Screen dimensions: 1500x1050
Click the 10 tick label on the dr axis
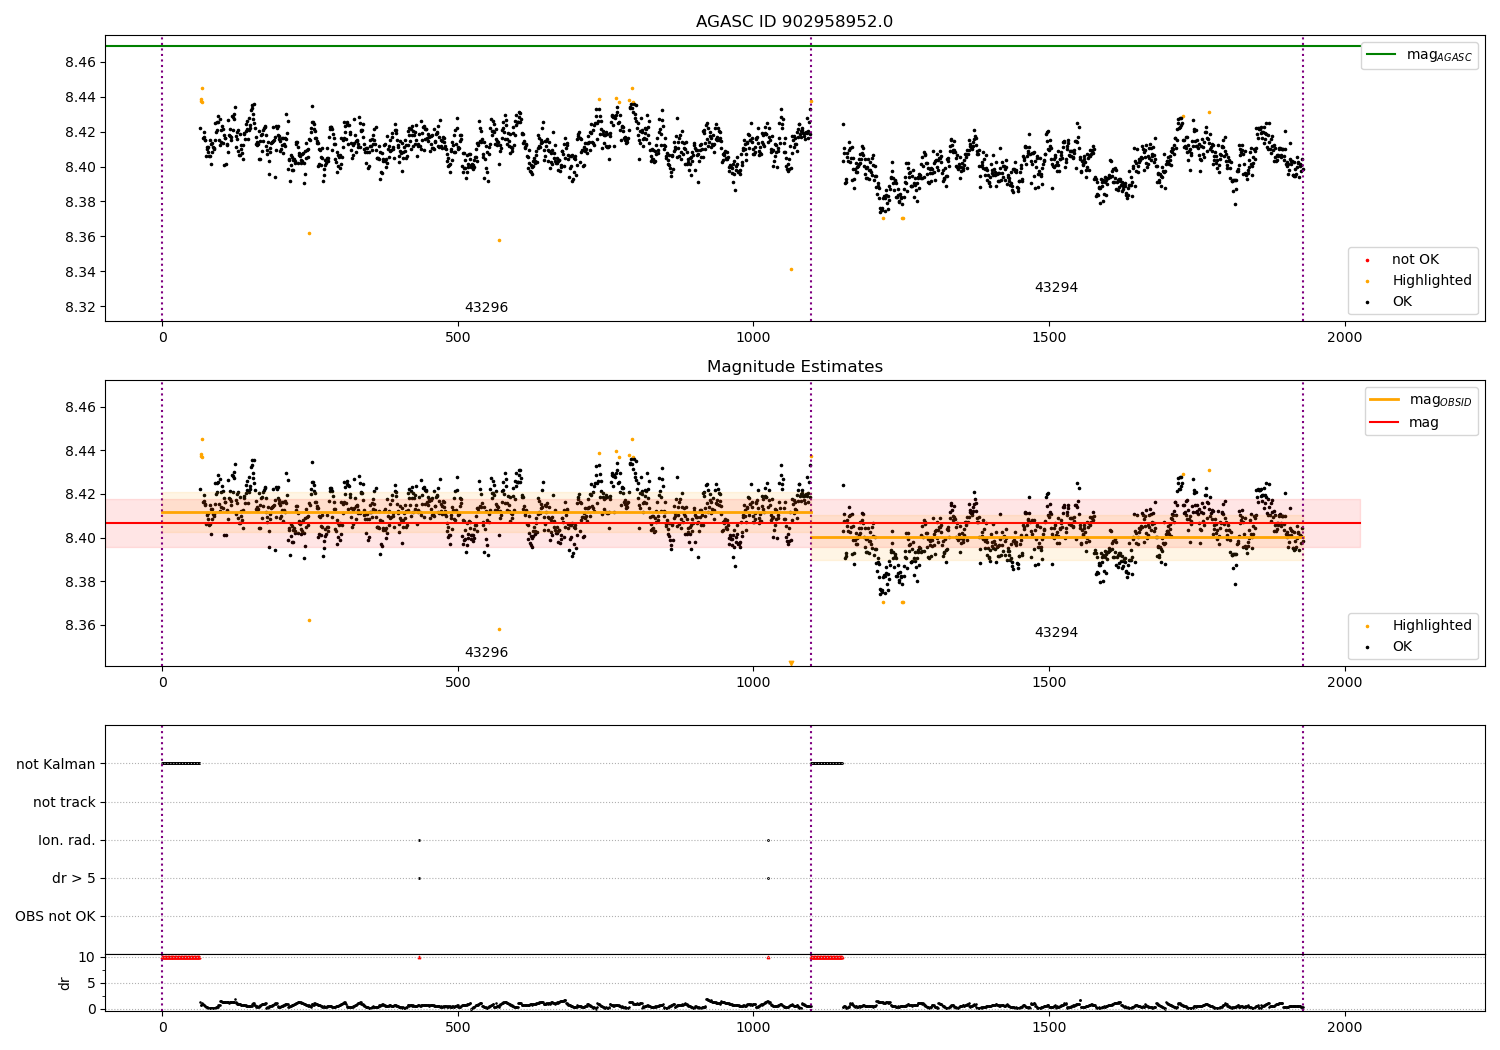[x=87, y=958]
